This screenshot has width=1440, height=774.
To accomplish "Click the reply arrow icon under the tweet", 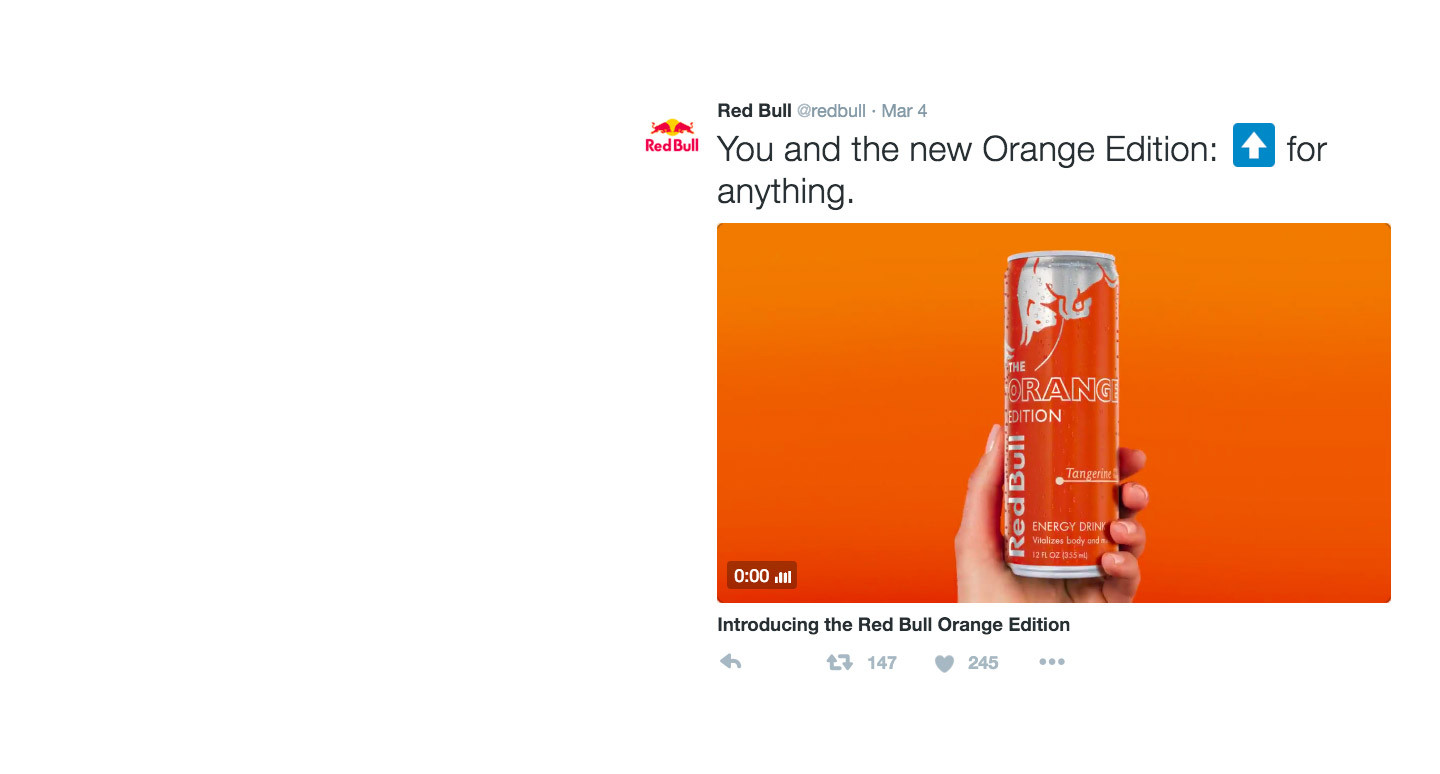I will click(x=730, y=662).
